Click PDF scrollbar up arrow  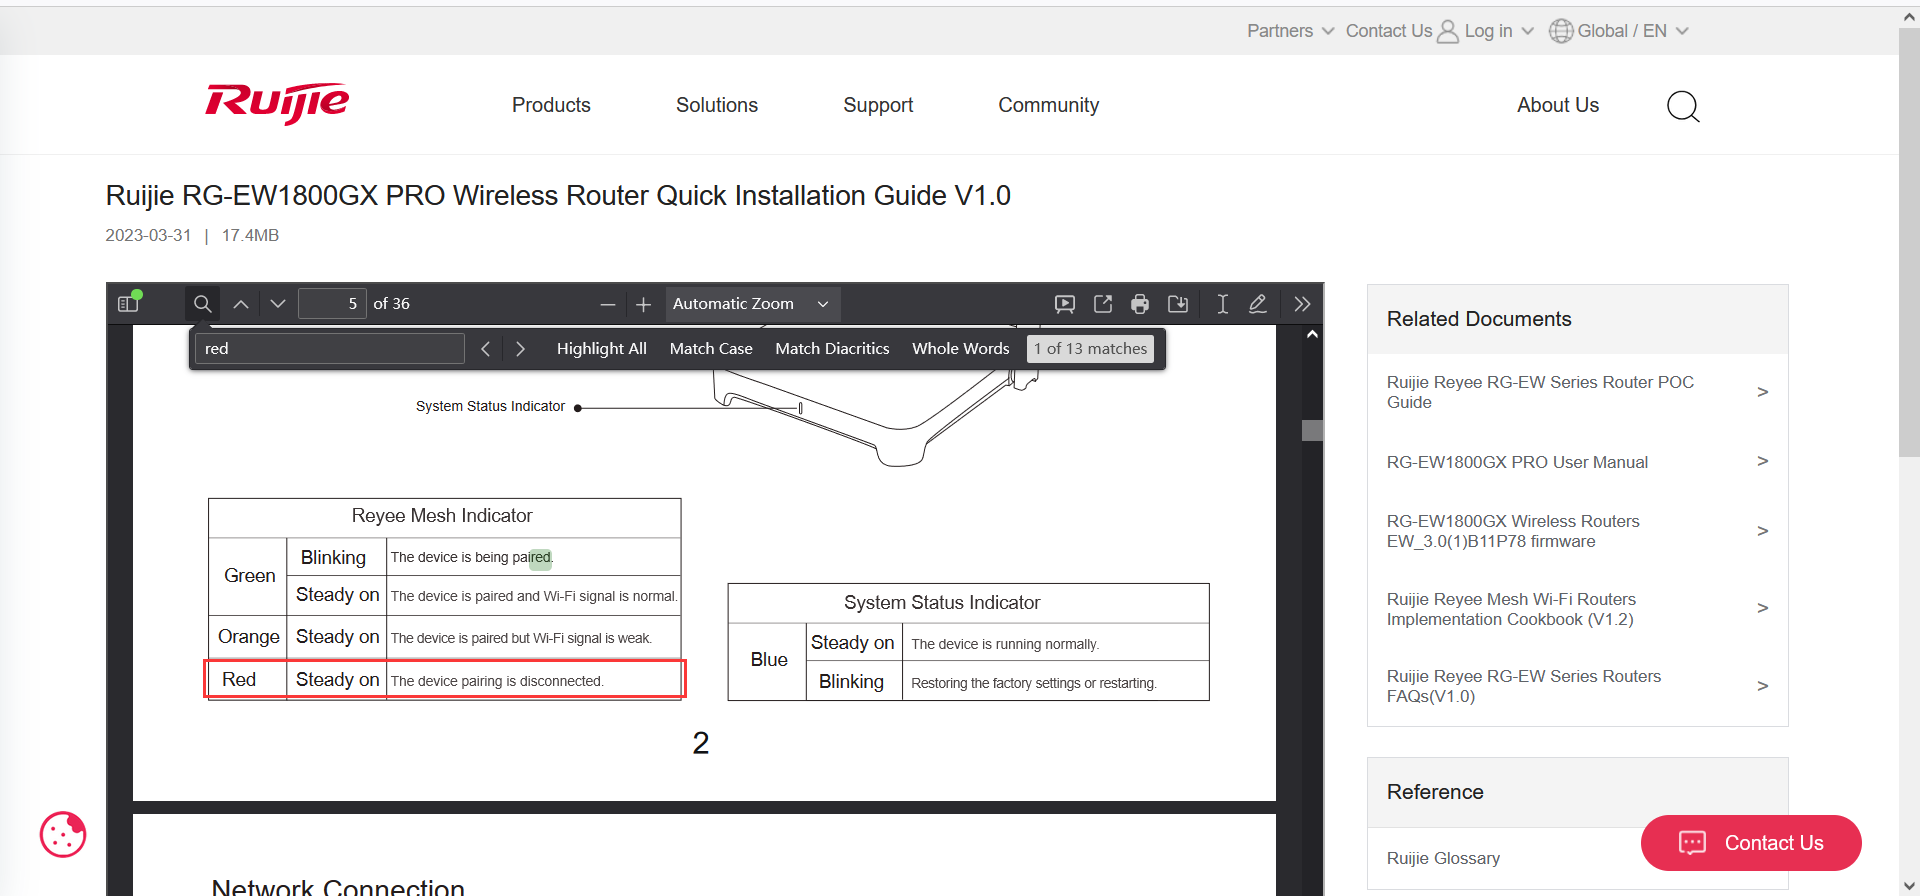pyautogui.click(x=1312, y=335)
